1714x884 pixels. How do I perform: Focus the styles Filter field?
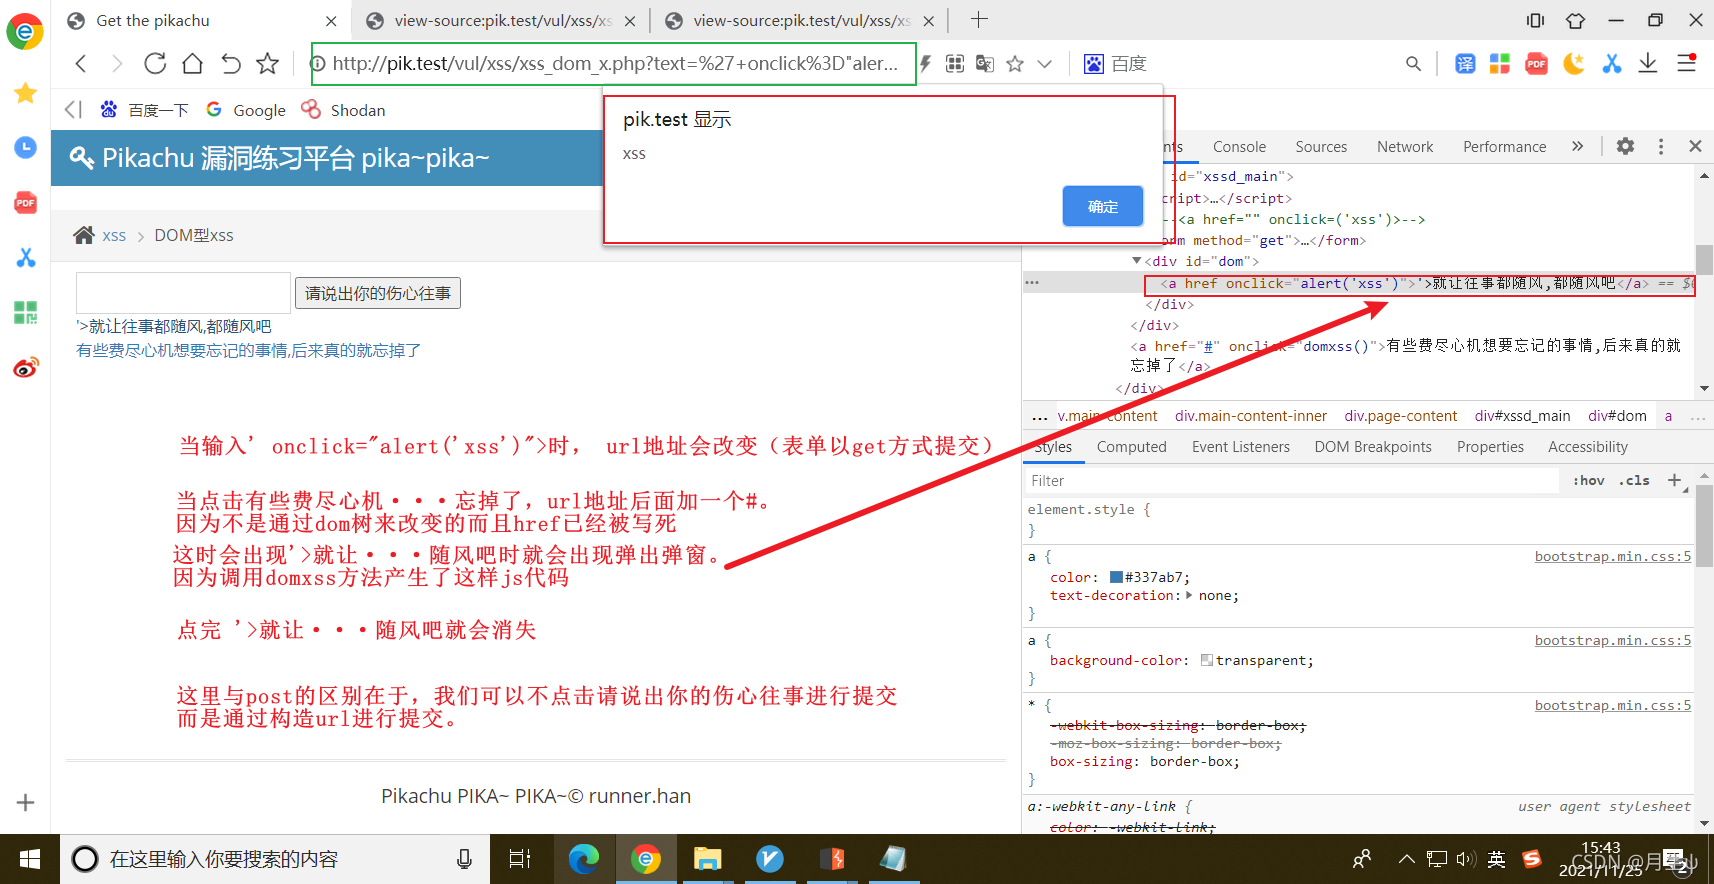tap(1292, 481)
